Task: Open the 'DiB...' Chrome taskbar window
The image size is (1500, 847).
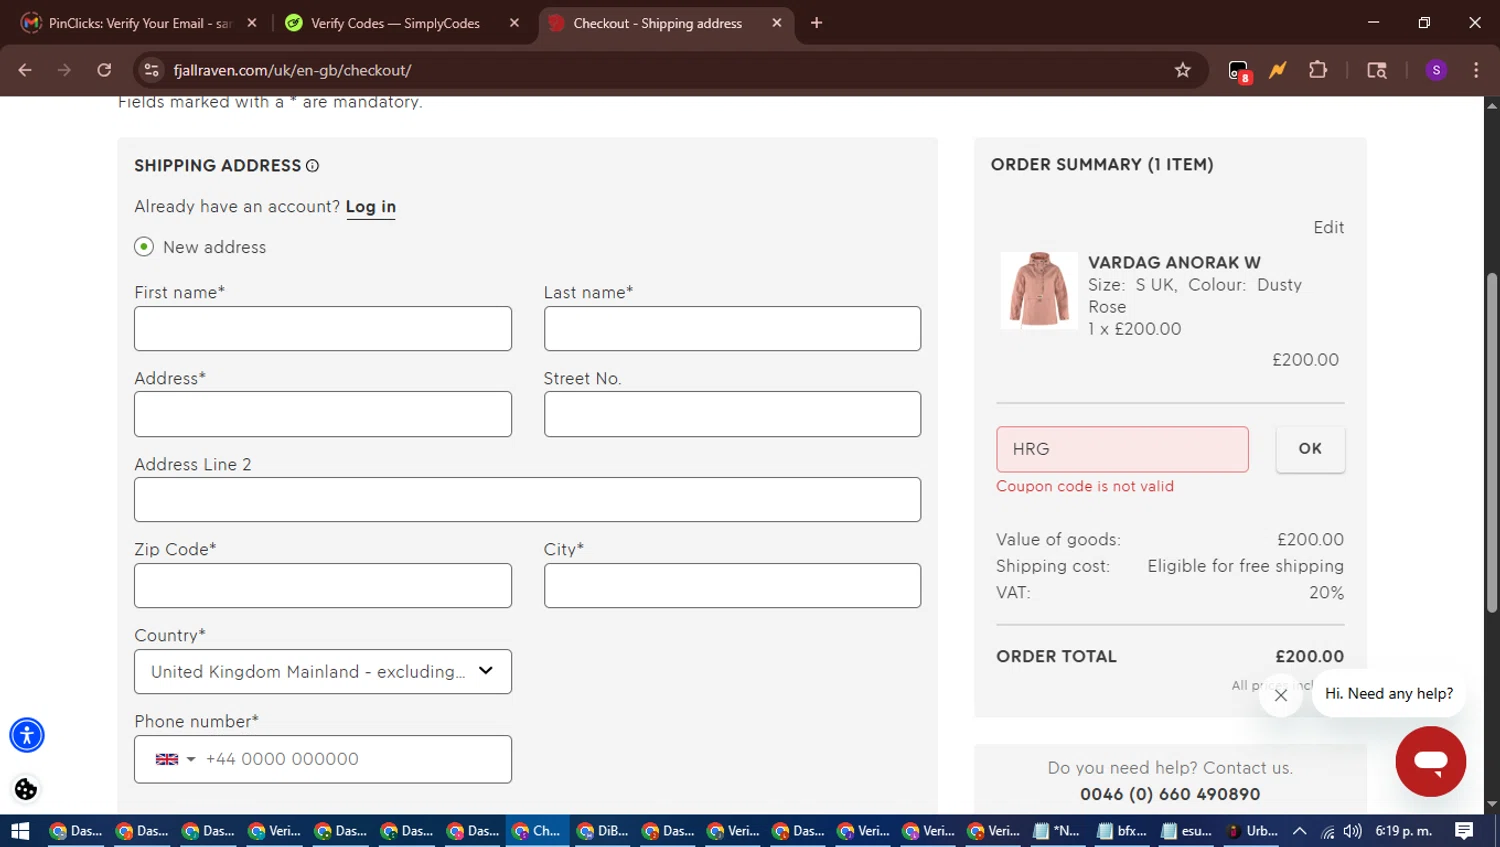Action: point(603,831)
